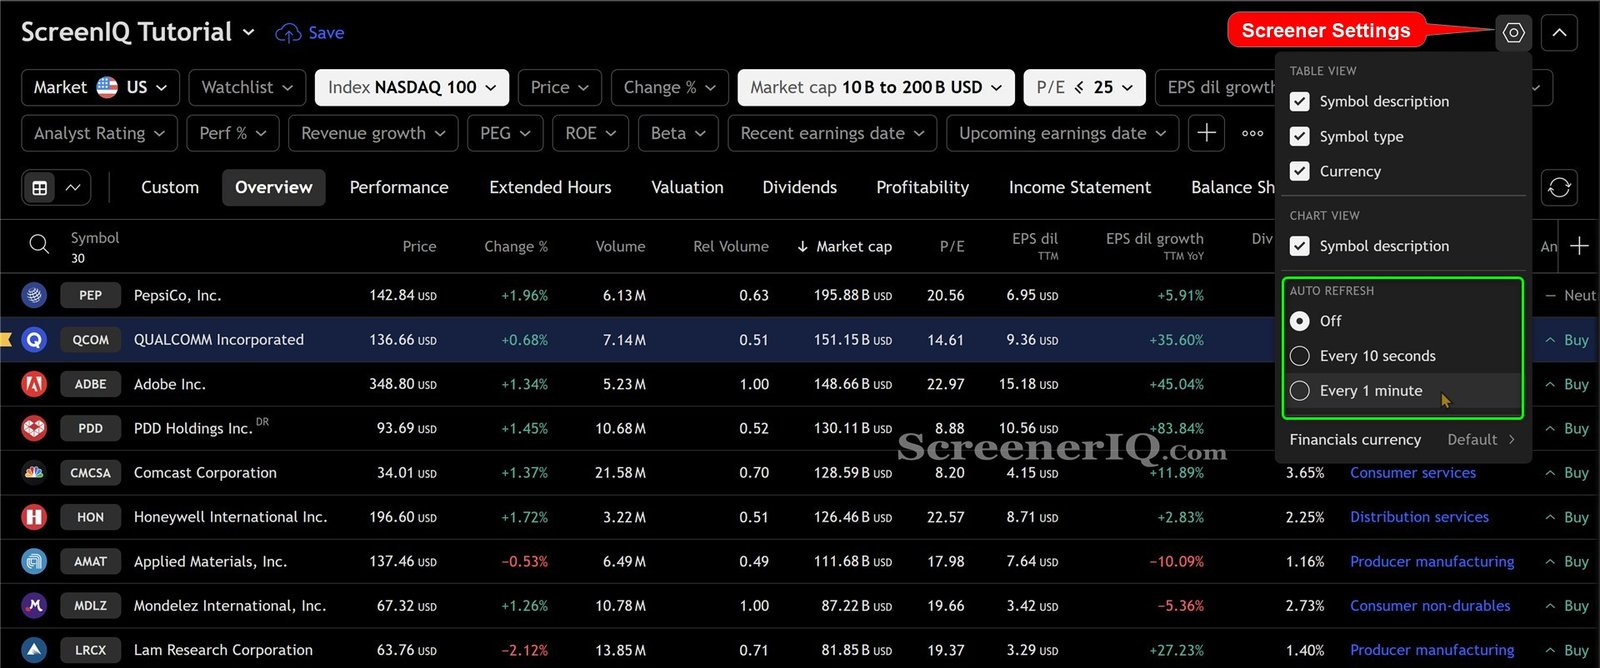The image size is (1600, 668).
Task: Open the Market cap range dropdown
Action: click(x=876, y=87)
